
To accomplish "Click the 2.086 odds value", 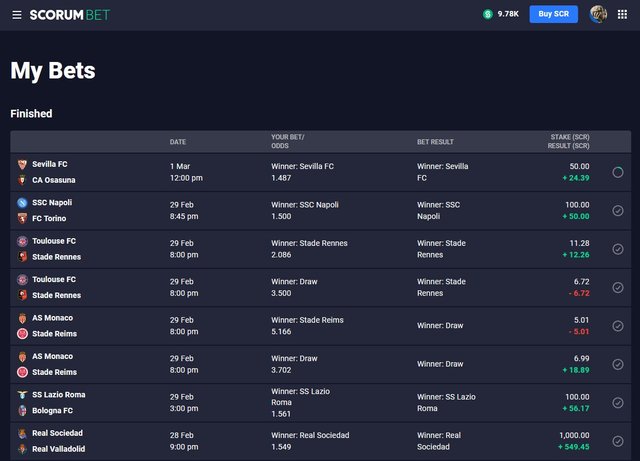I will [281, 255].
